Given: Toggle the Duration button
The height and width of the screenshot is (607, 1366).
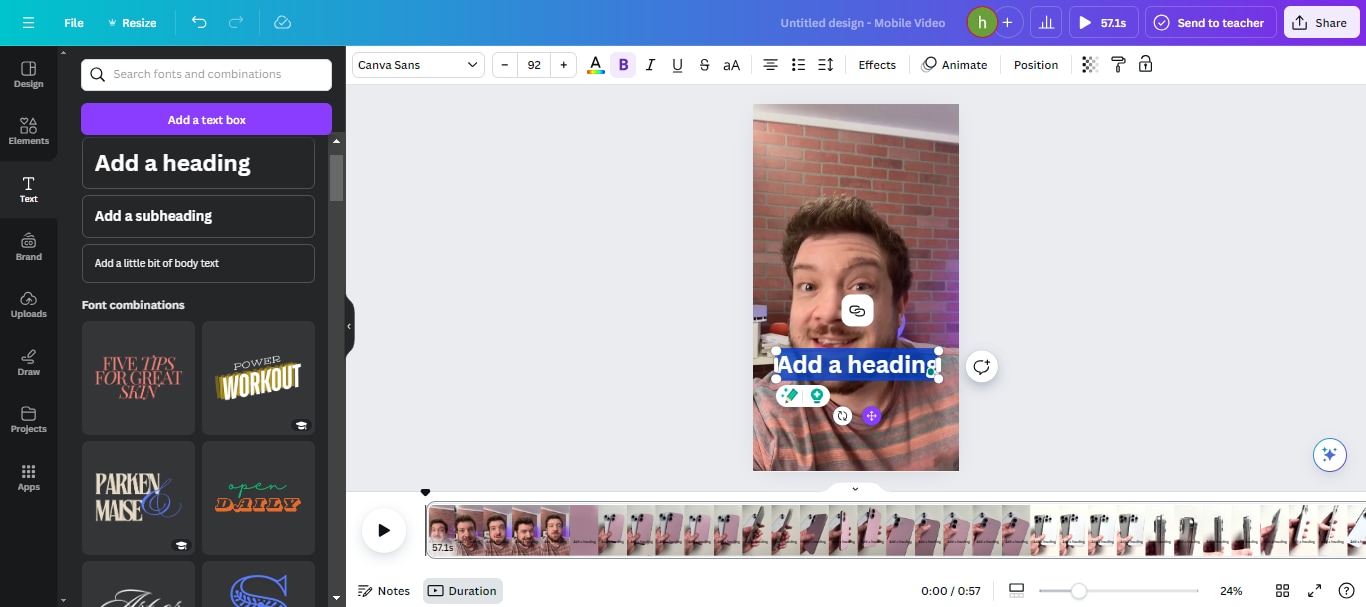Looking at the screenshot, I should point(463,591).
